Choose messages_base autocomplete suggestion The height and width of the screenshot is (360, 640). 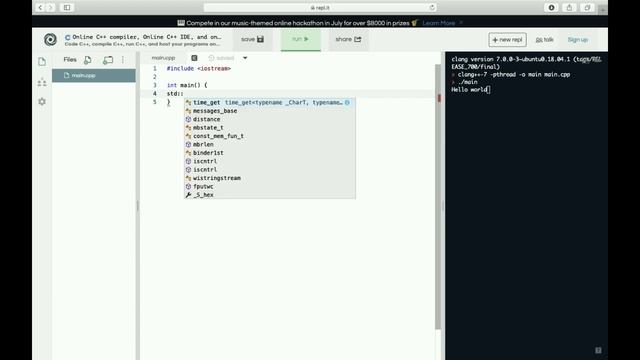270,111
